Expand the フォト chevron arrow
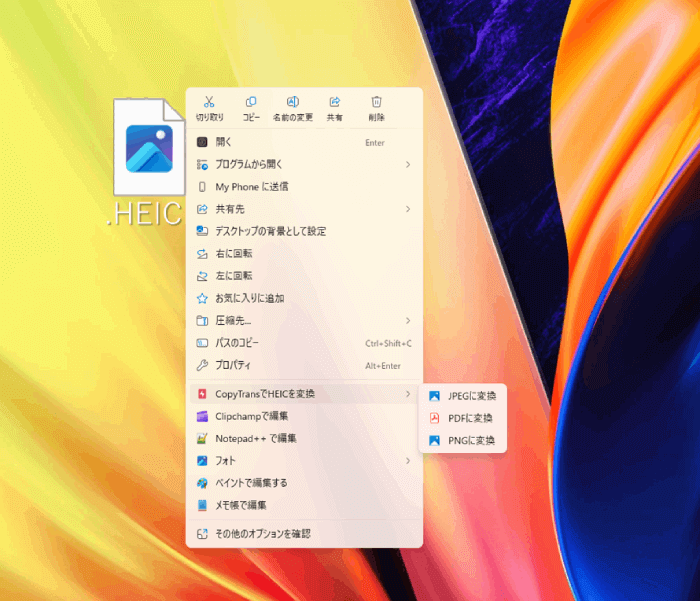This screenshot has height=601, width=700. [408, 461]
